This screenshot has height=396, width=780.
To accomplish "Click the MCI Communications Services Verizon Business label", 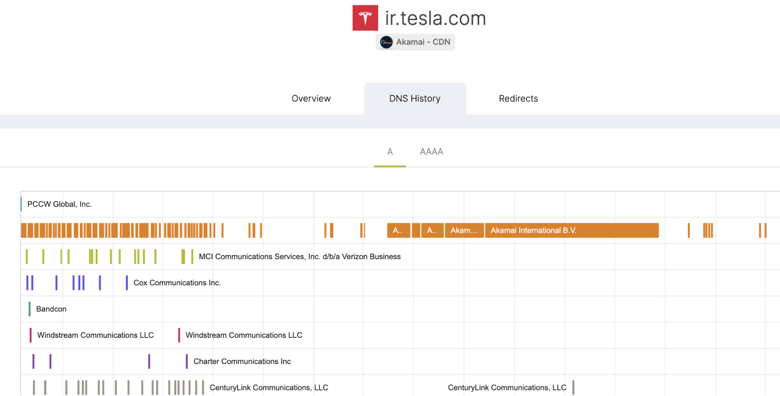I will click(x=299, y=257).
